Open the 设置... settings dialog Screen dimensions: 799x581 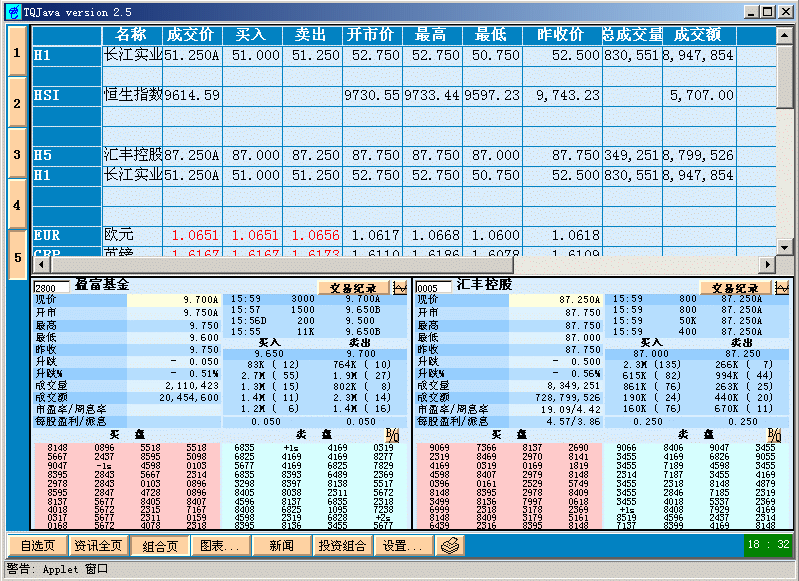[404, 546]
